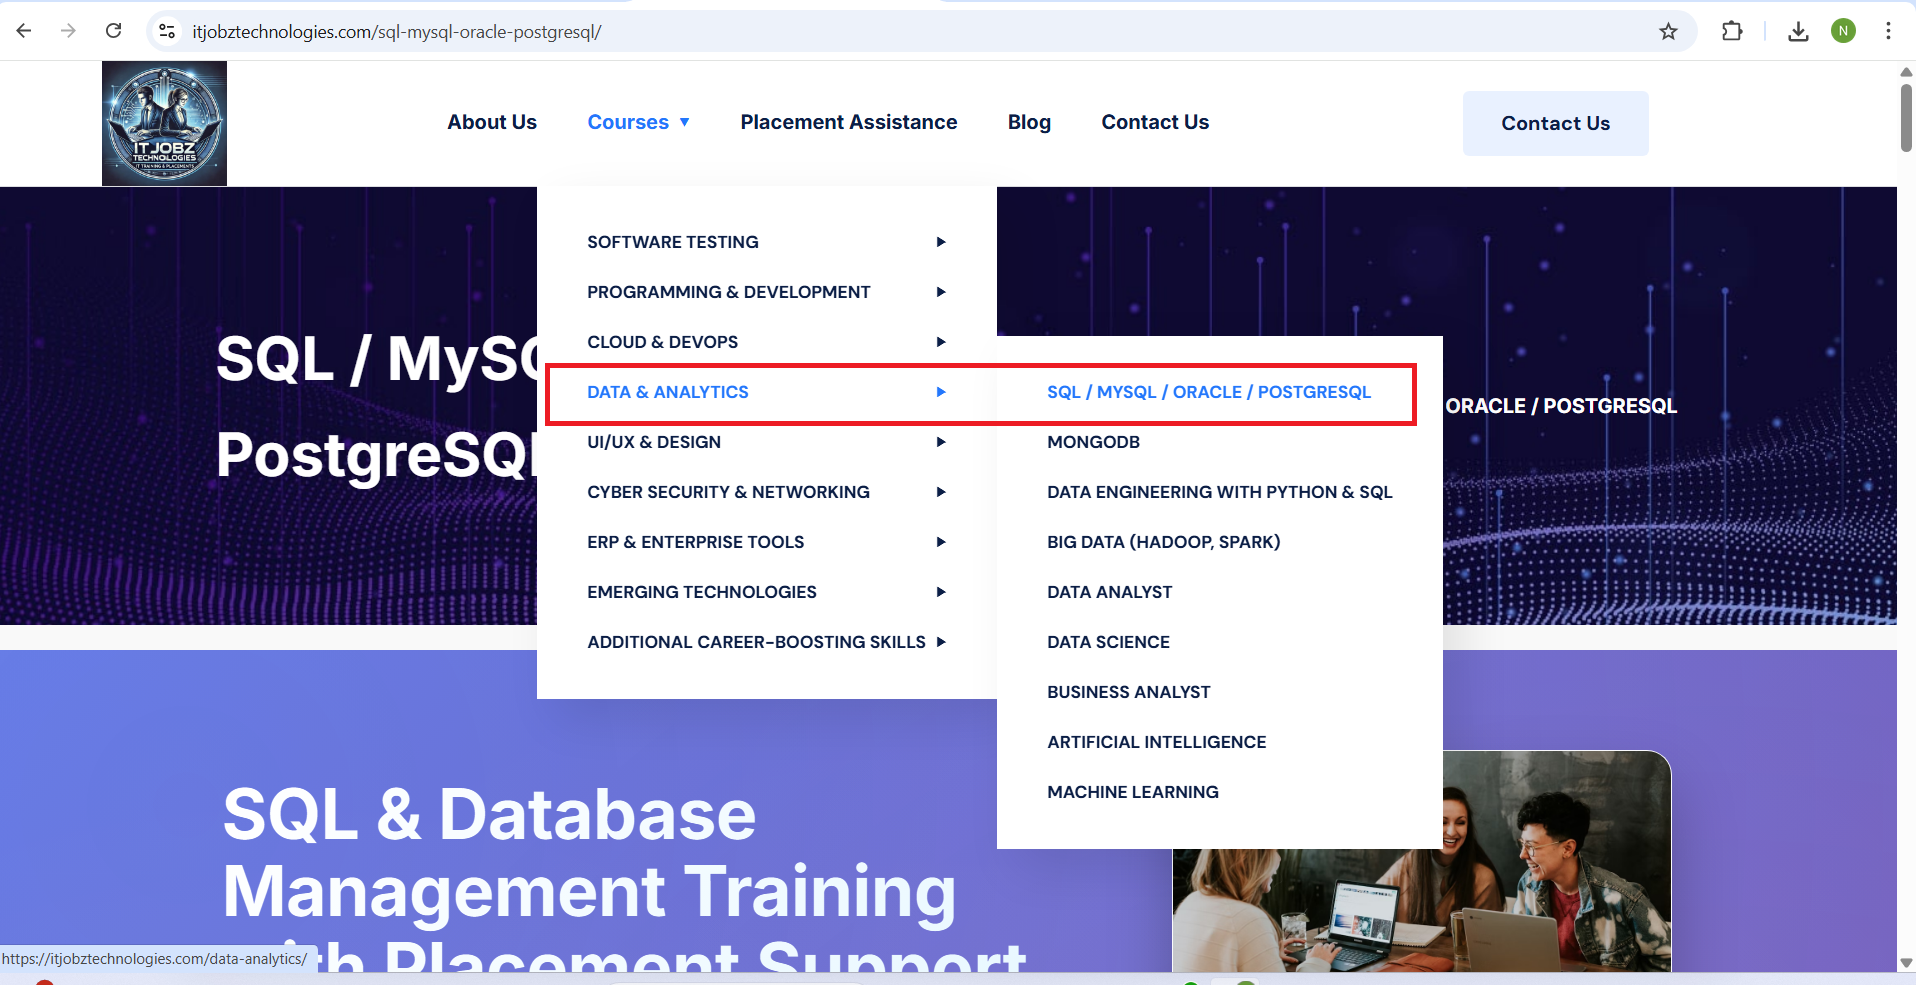View site information icon in address bar
This screenshot has width=1916, height=985.
point(168,31)
